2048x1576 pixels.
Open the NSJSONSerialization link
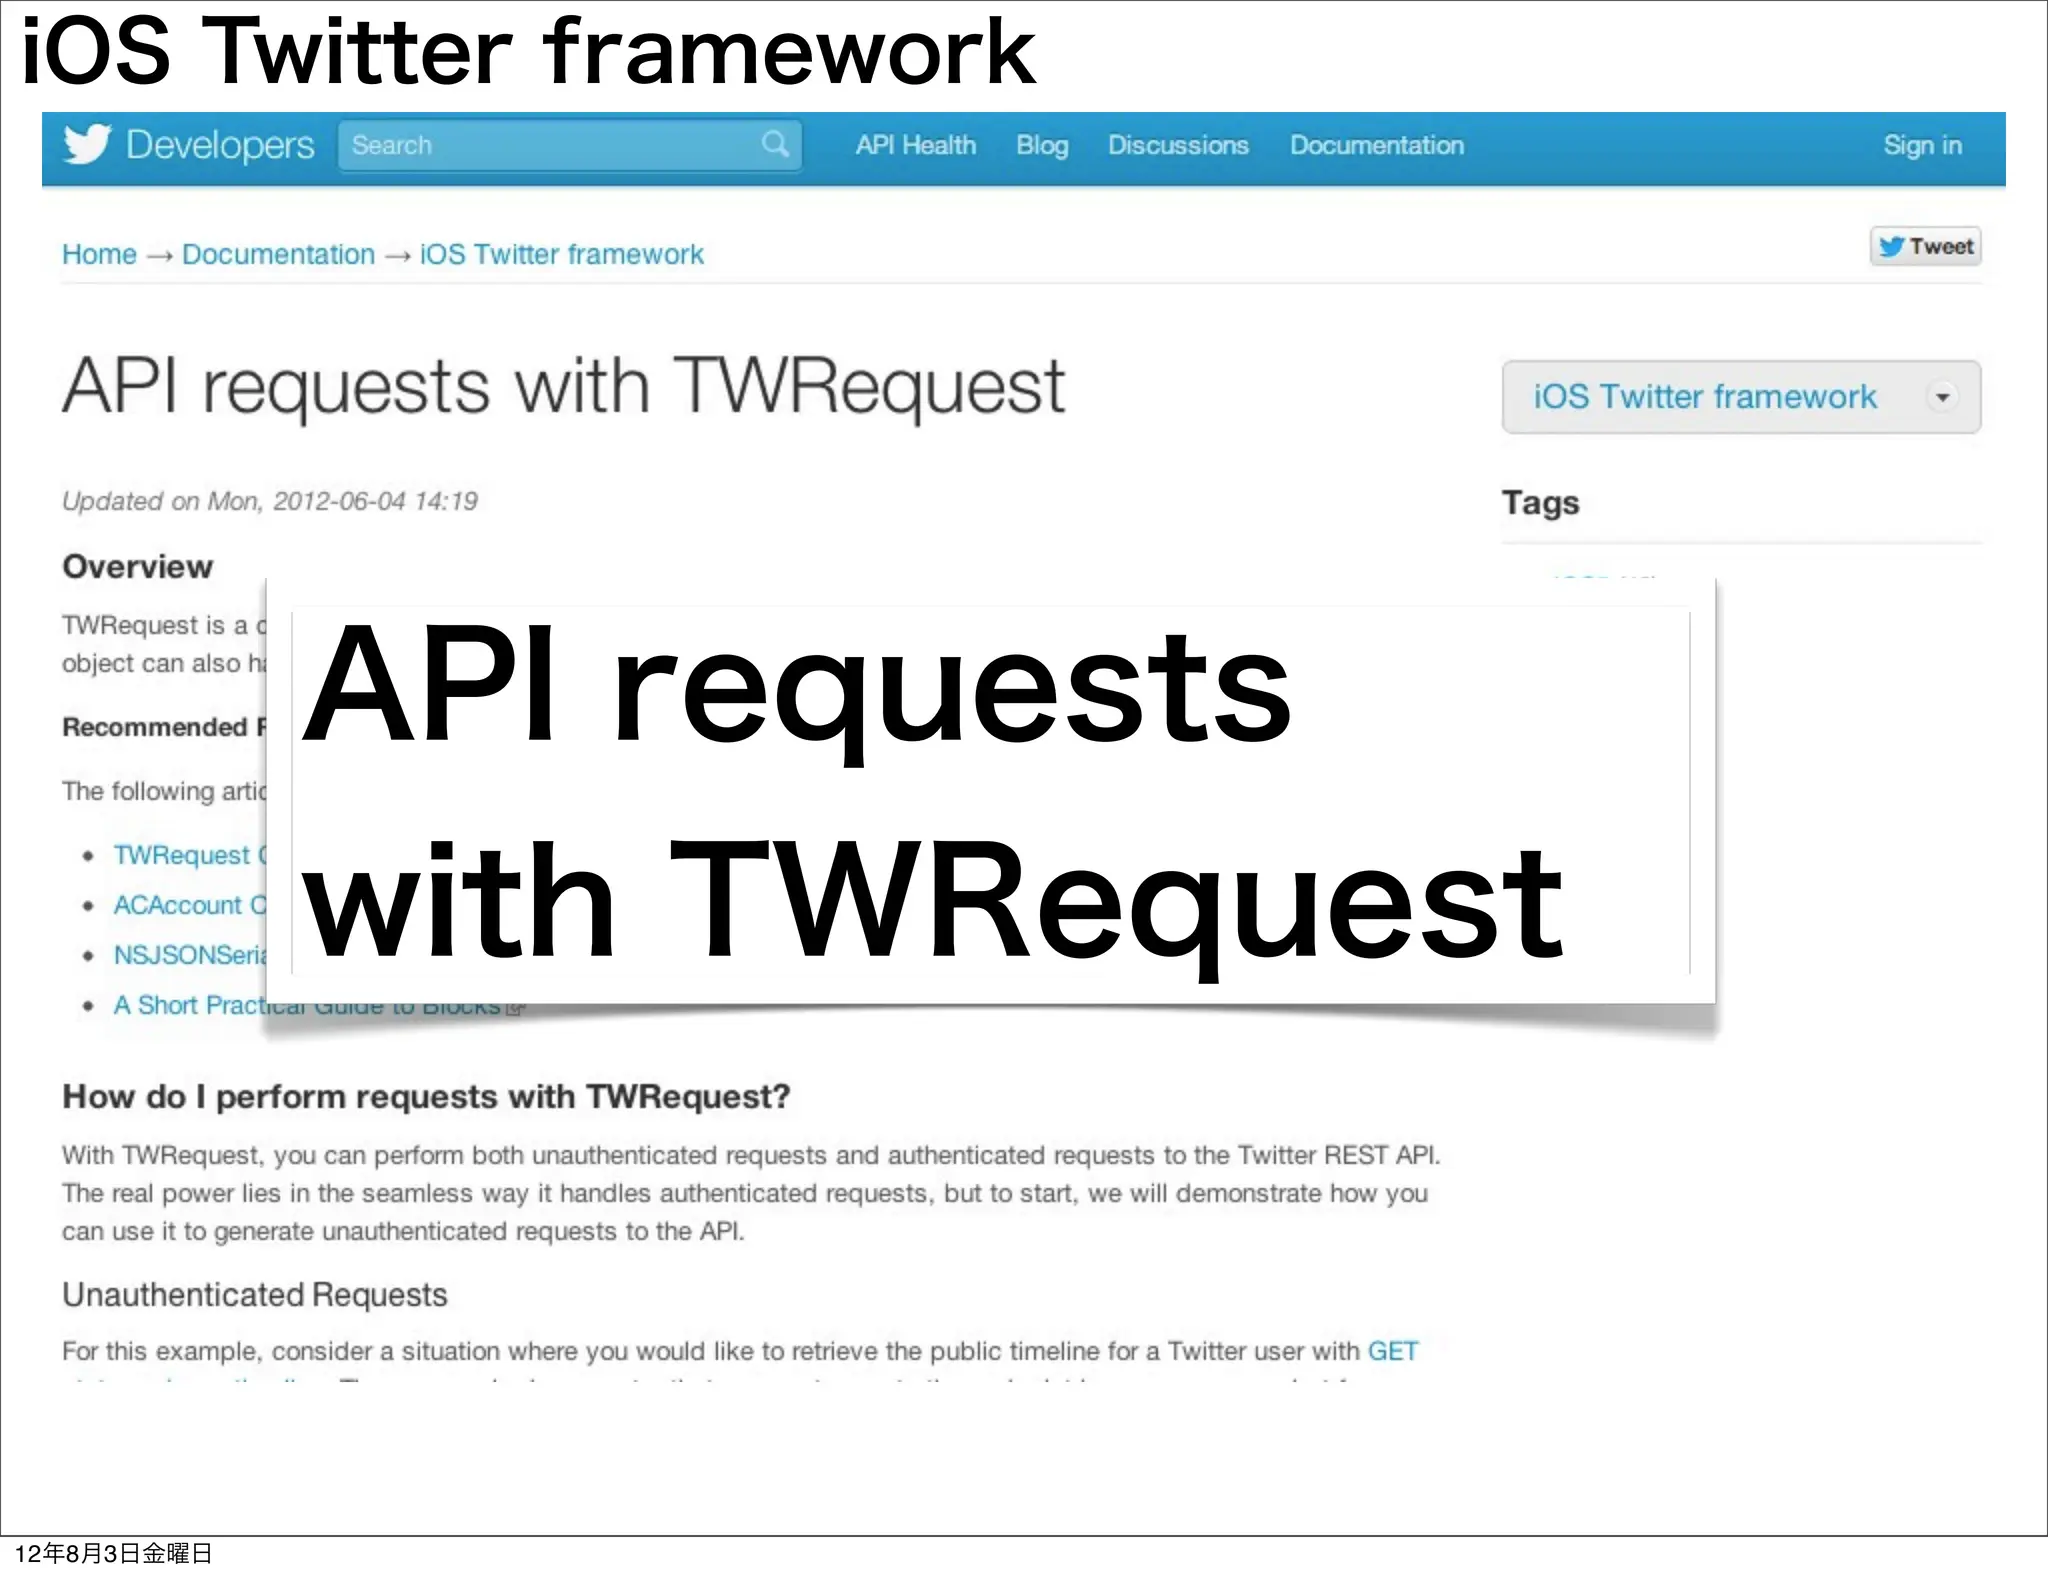coord(189,955)
